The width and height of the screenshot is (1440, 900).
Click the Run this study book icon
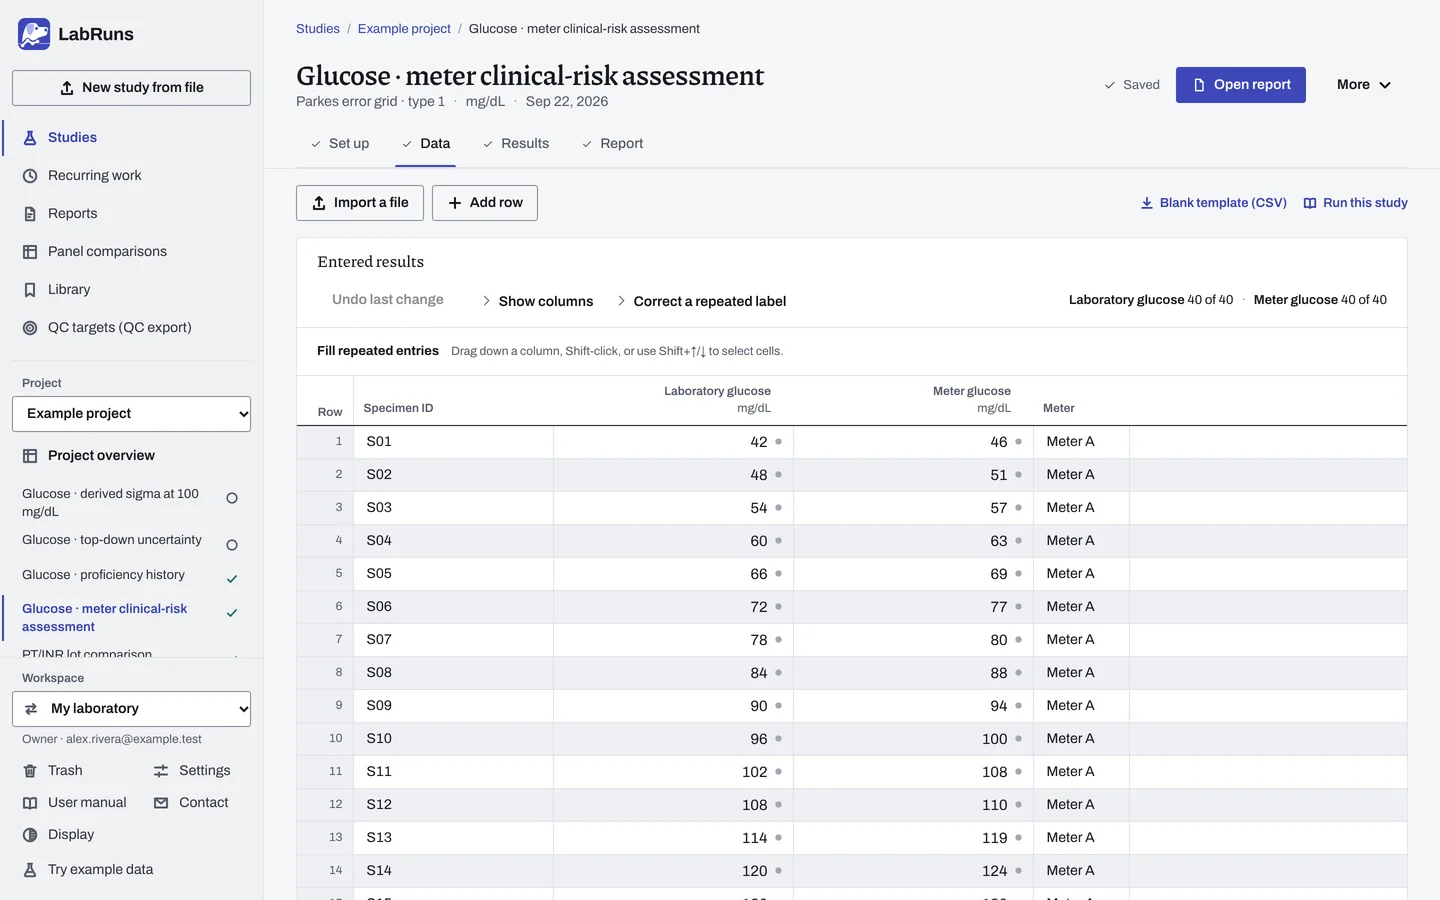[1310, 203]
